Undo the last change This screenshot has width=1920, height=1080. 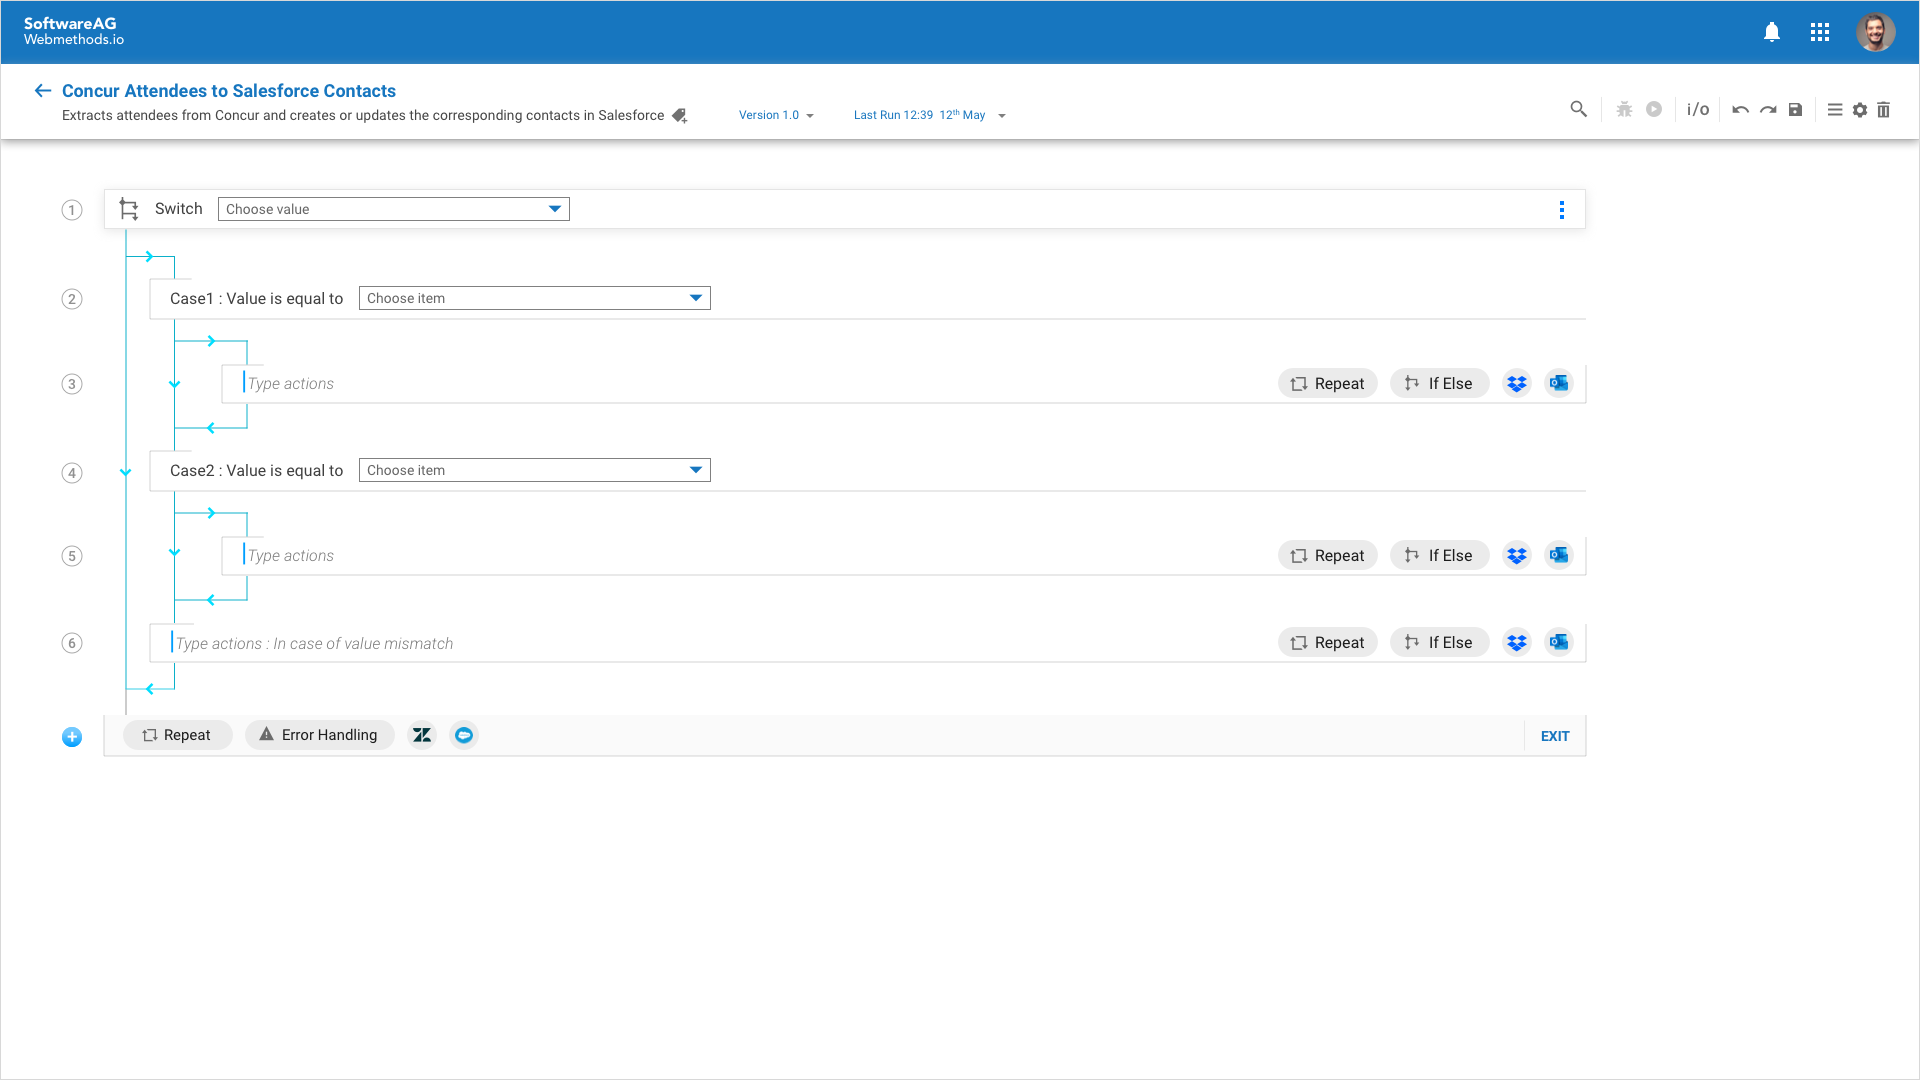coord(1740,110)
